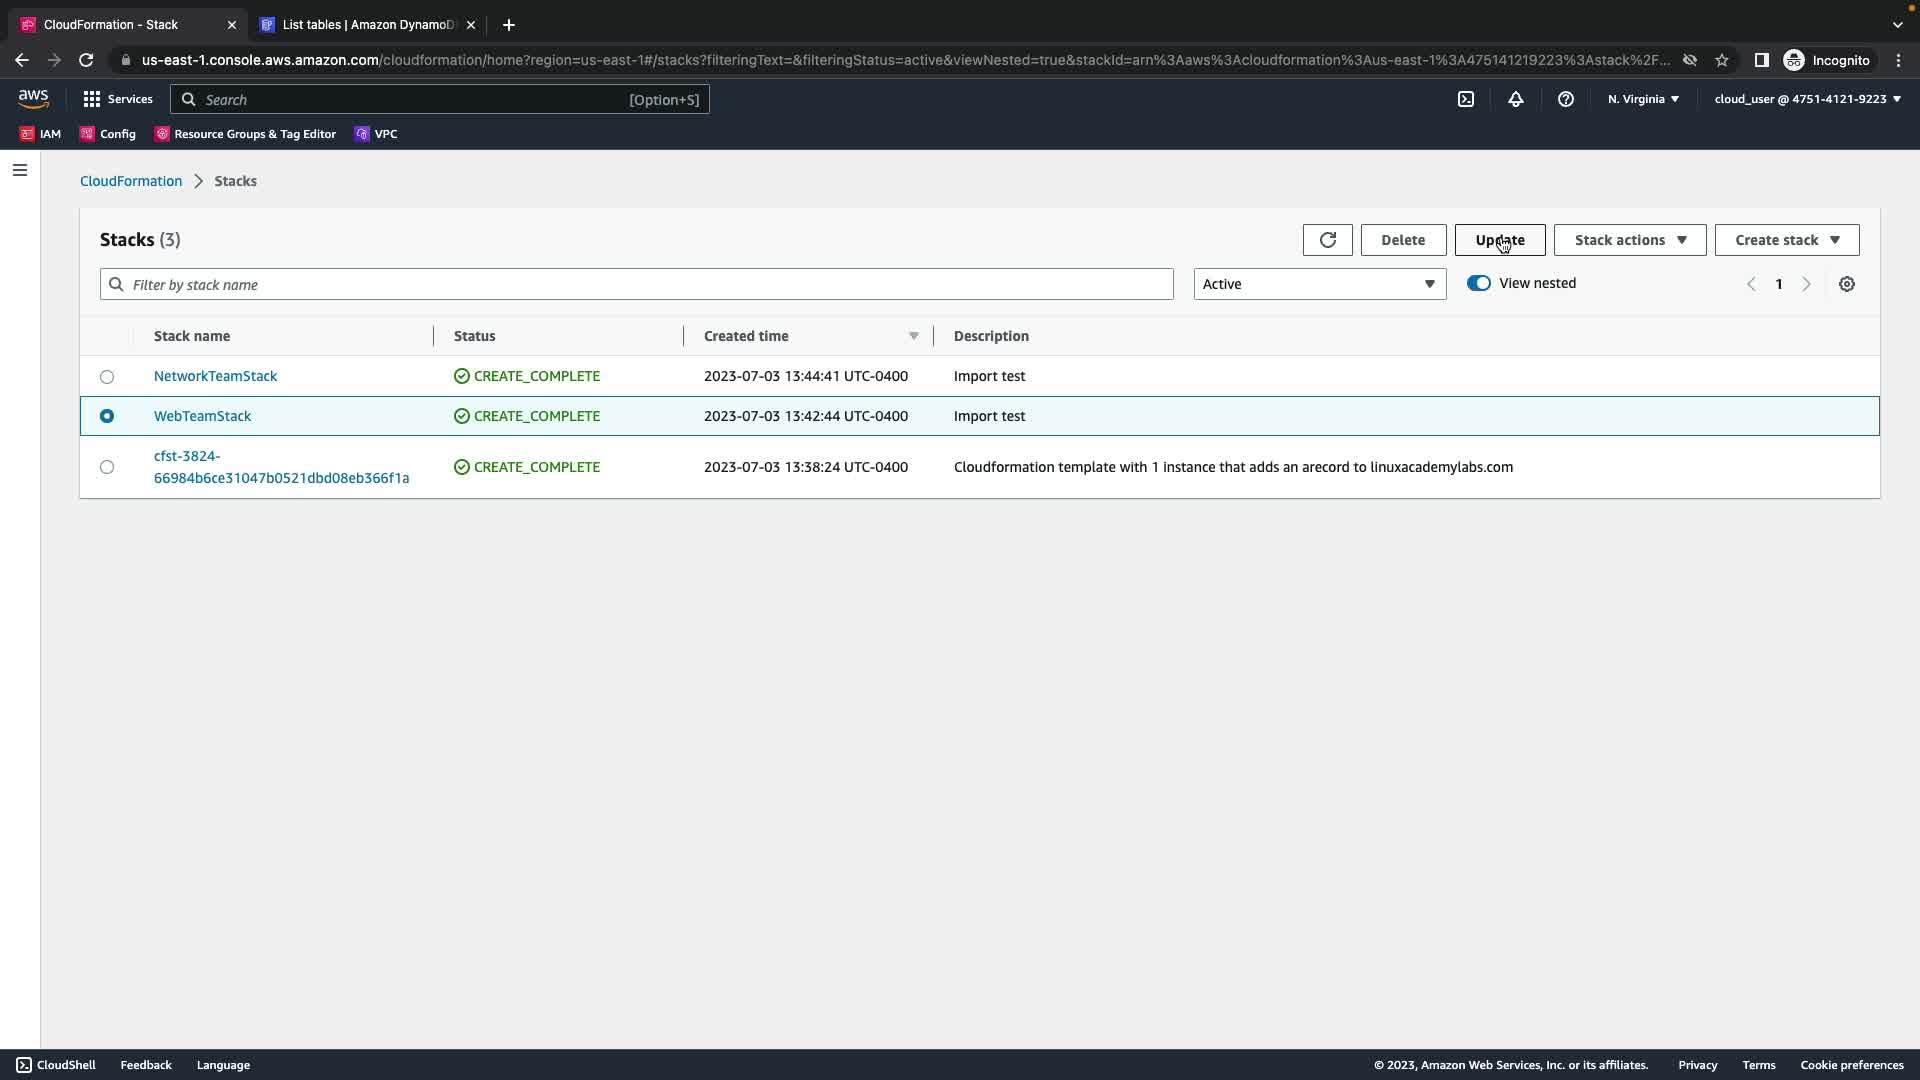Expand the Create stack dropdown
1920x1080 pixels.
pyautogui.click(x=1786, y=240)
